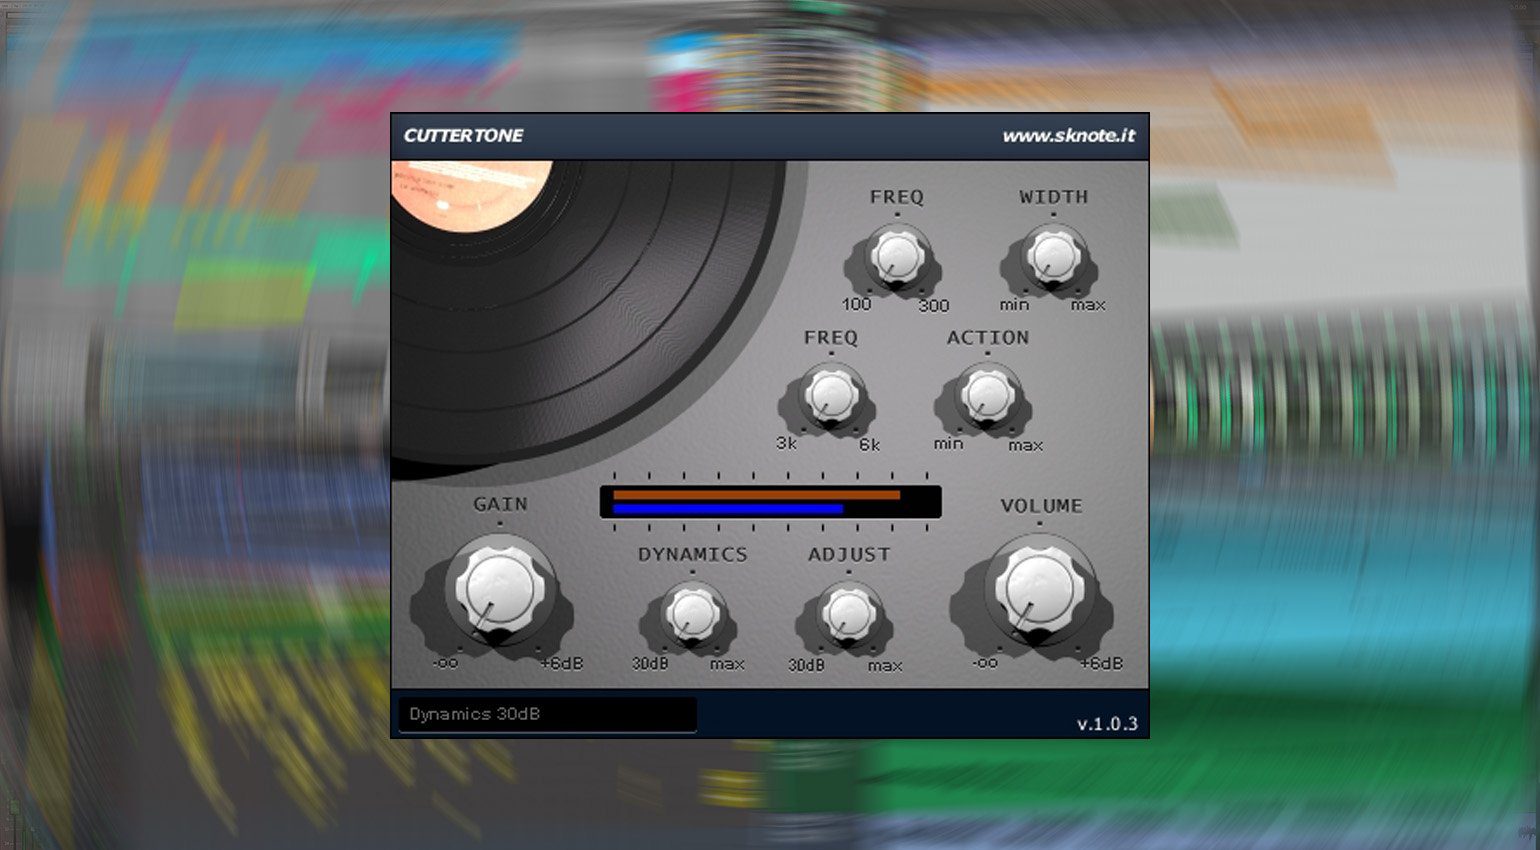Click the 'max' mark under the WIDTH knob

(1088, 305)
